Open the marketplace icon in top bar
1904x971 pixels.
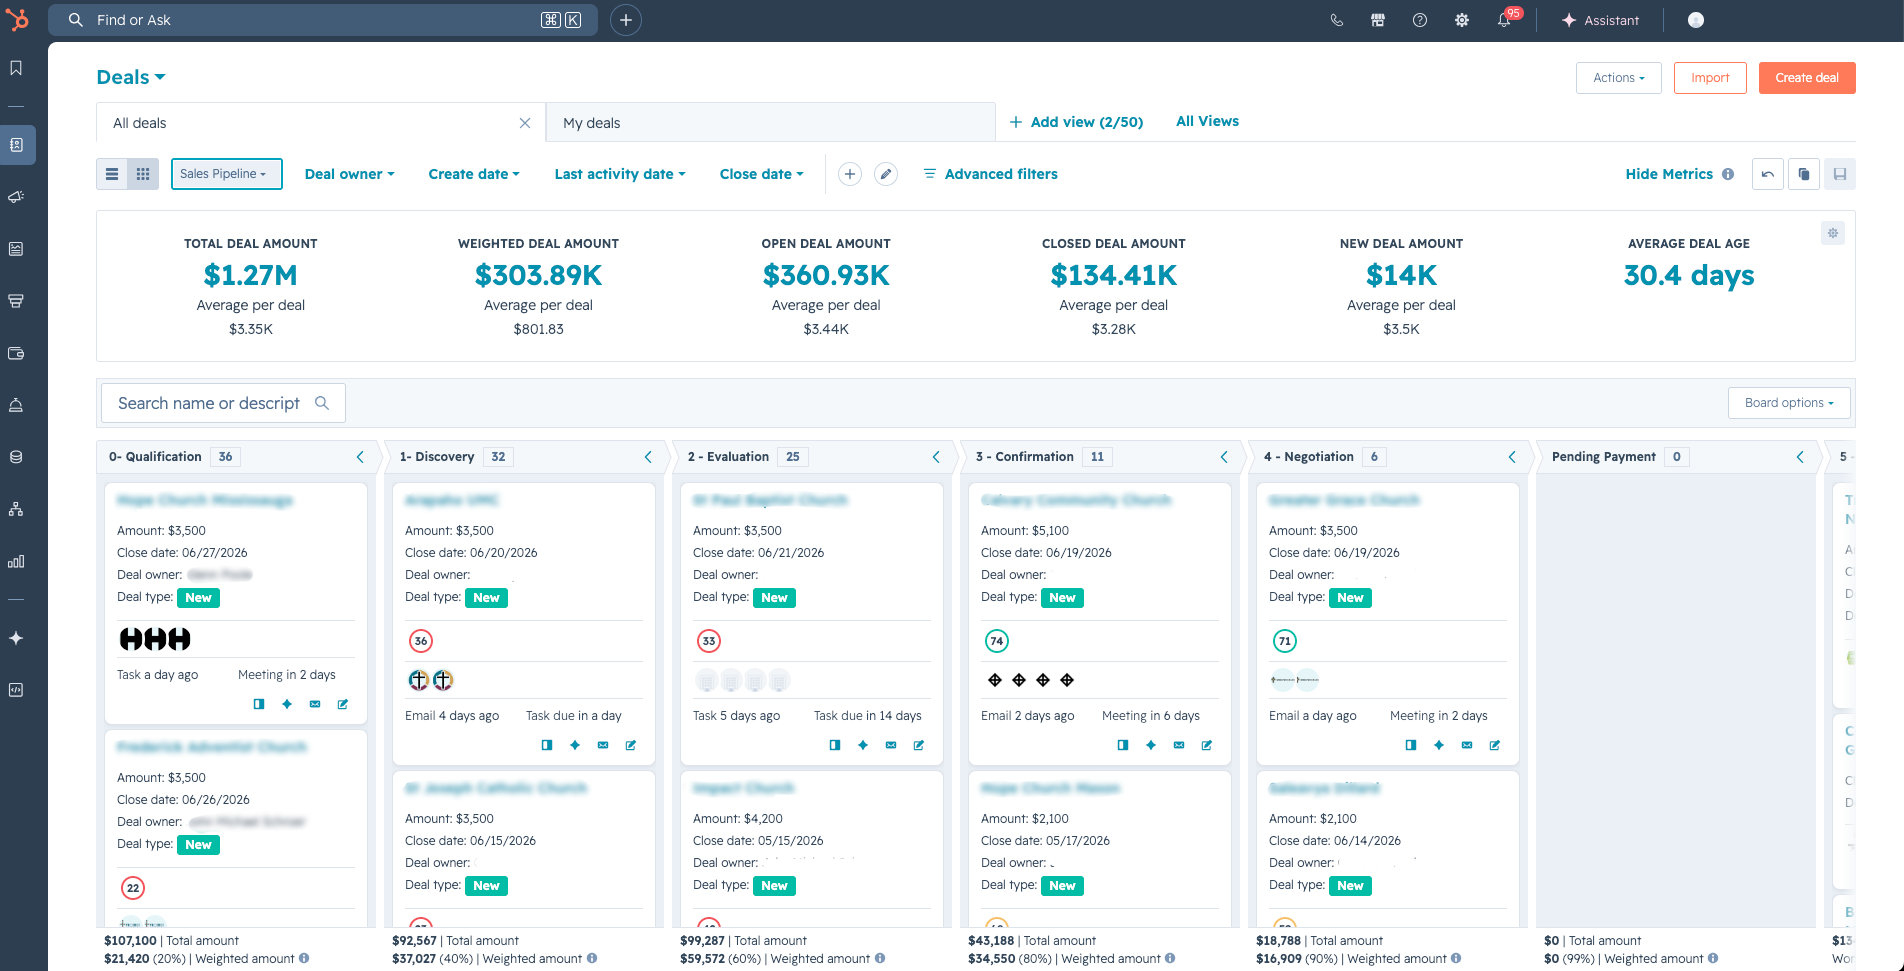coord(1378,20)
